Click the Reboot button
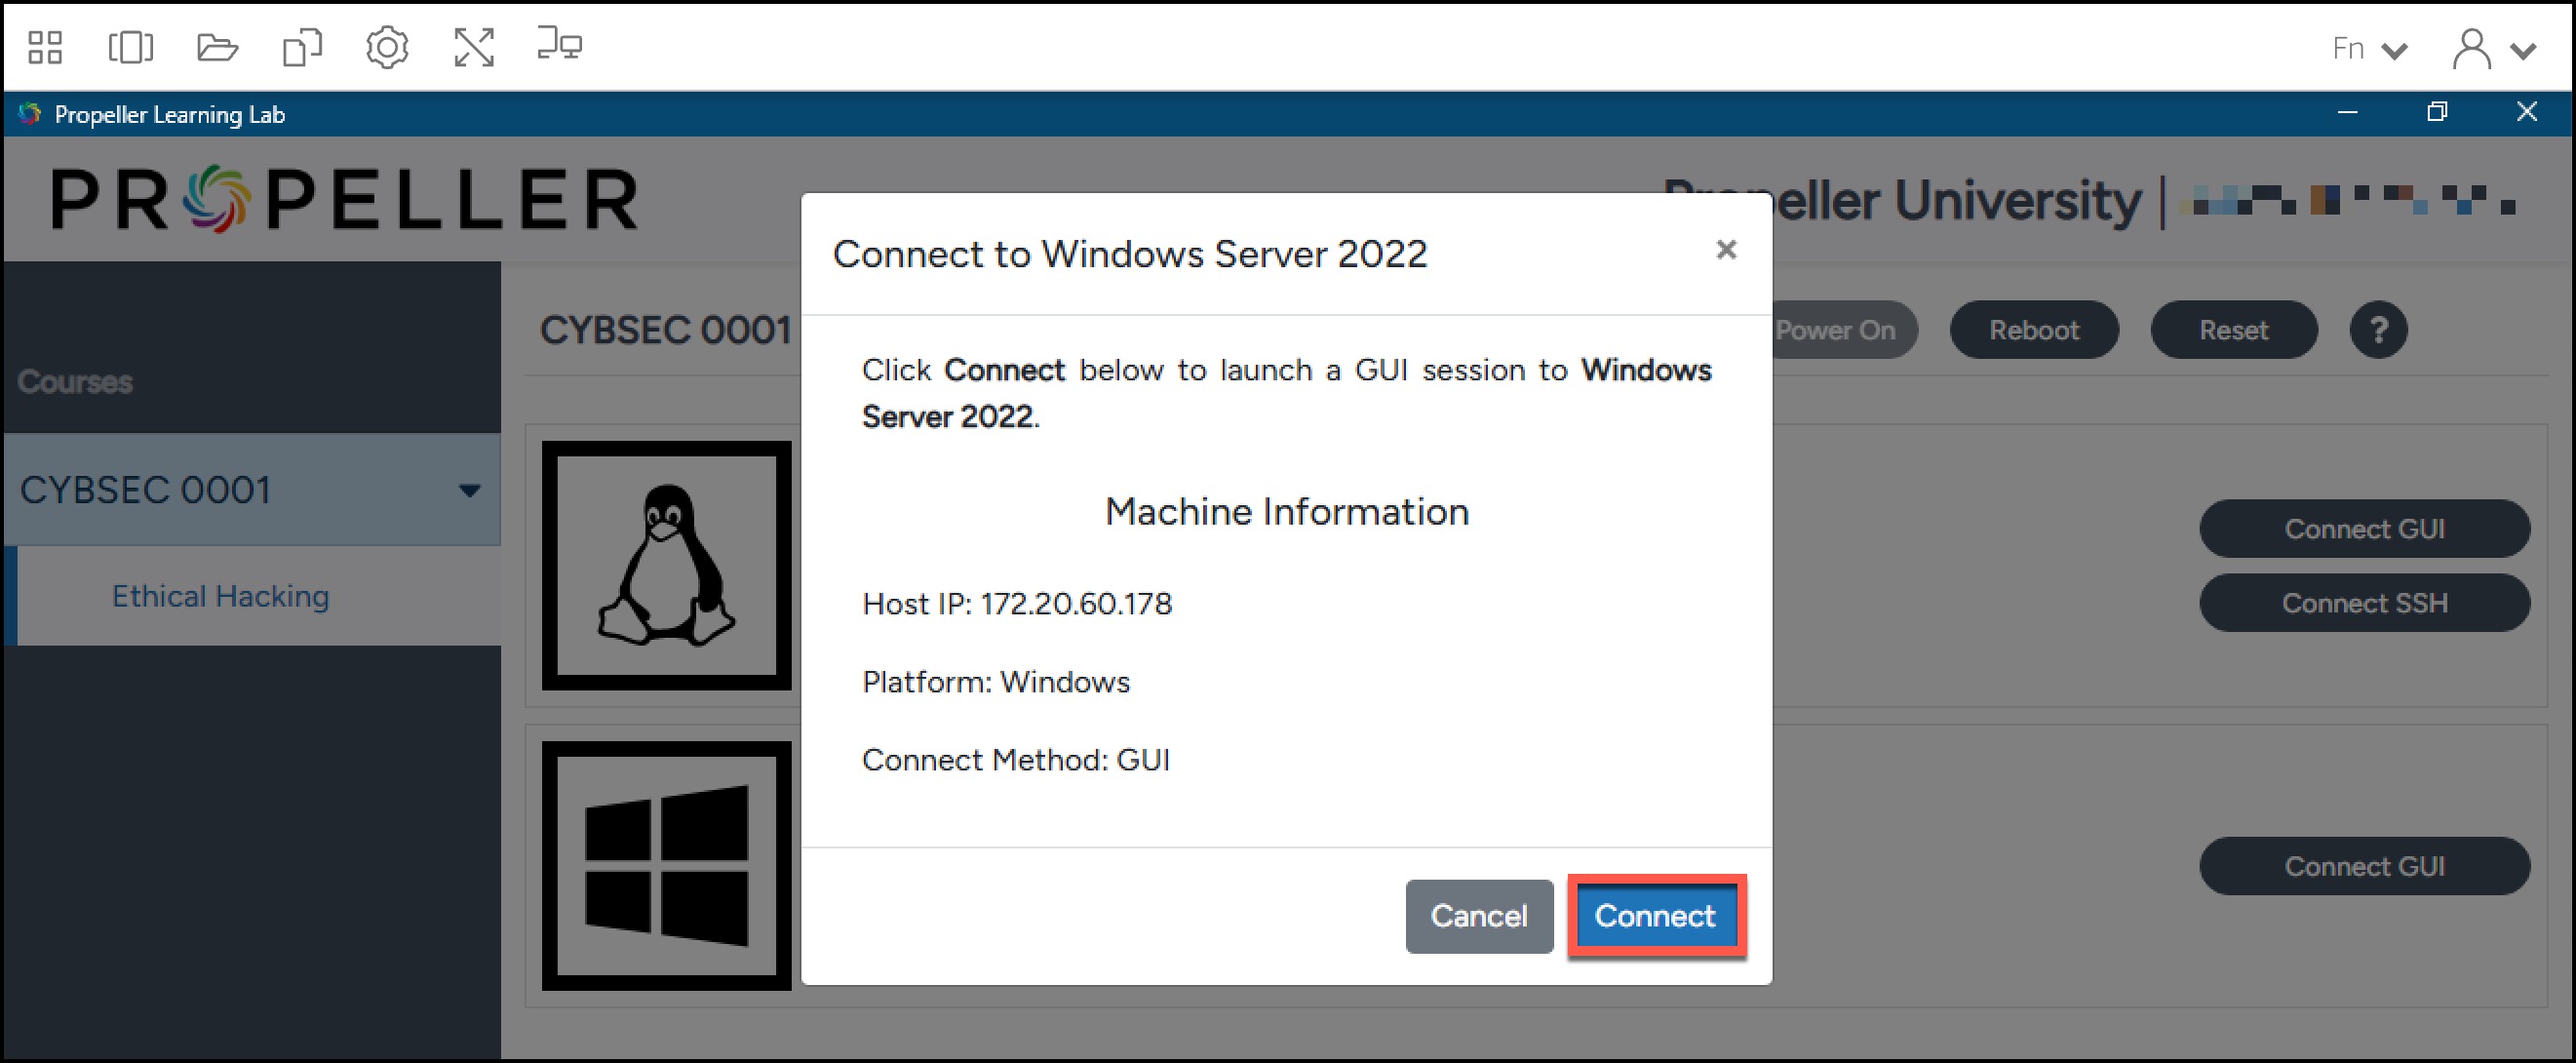2576x1063 pixels. (2034, 330)
